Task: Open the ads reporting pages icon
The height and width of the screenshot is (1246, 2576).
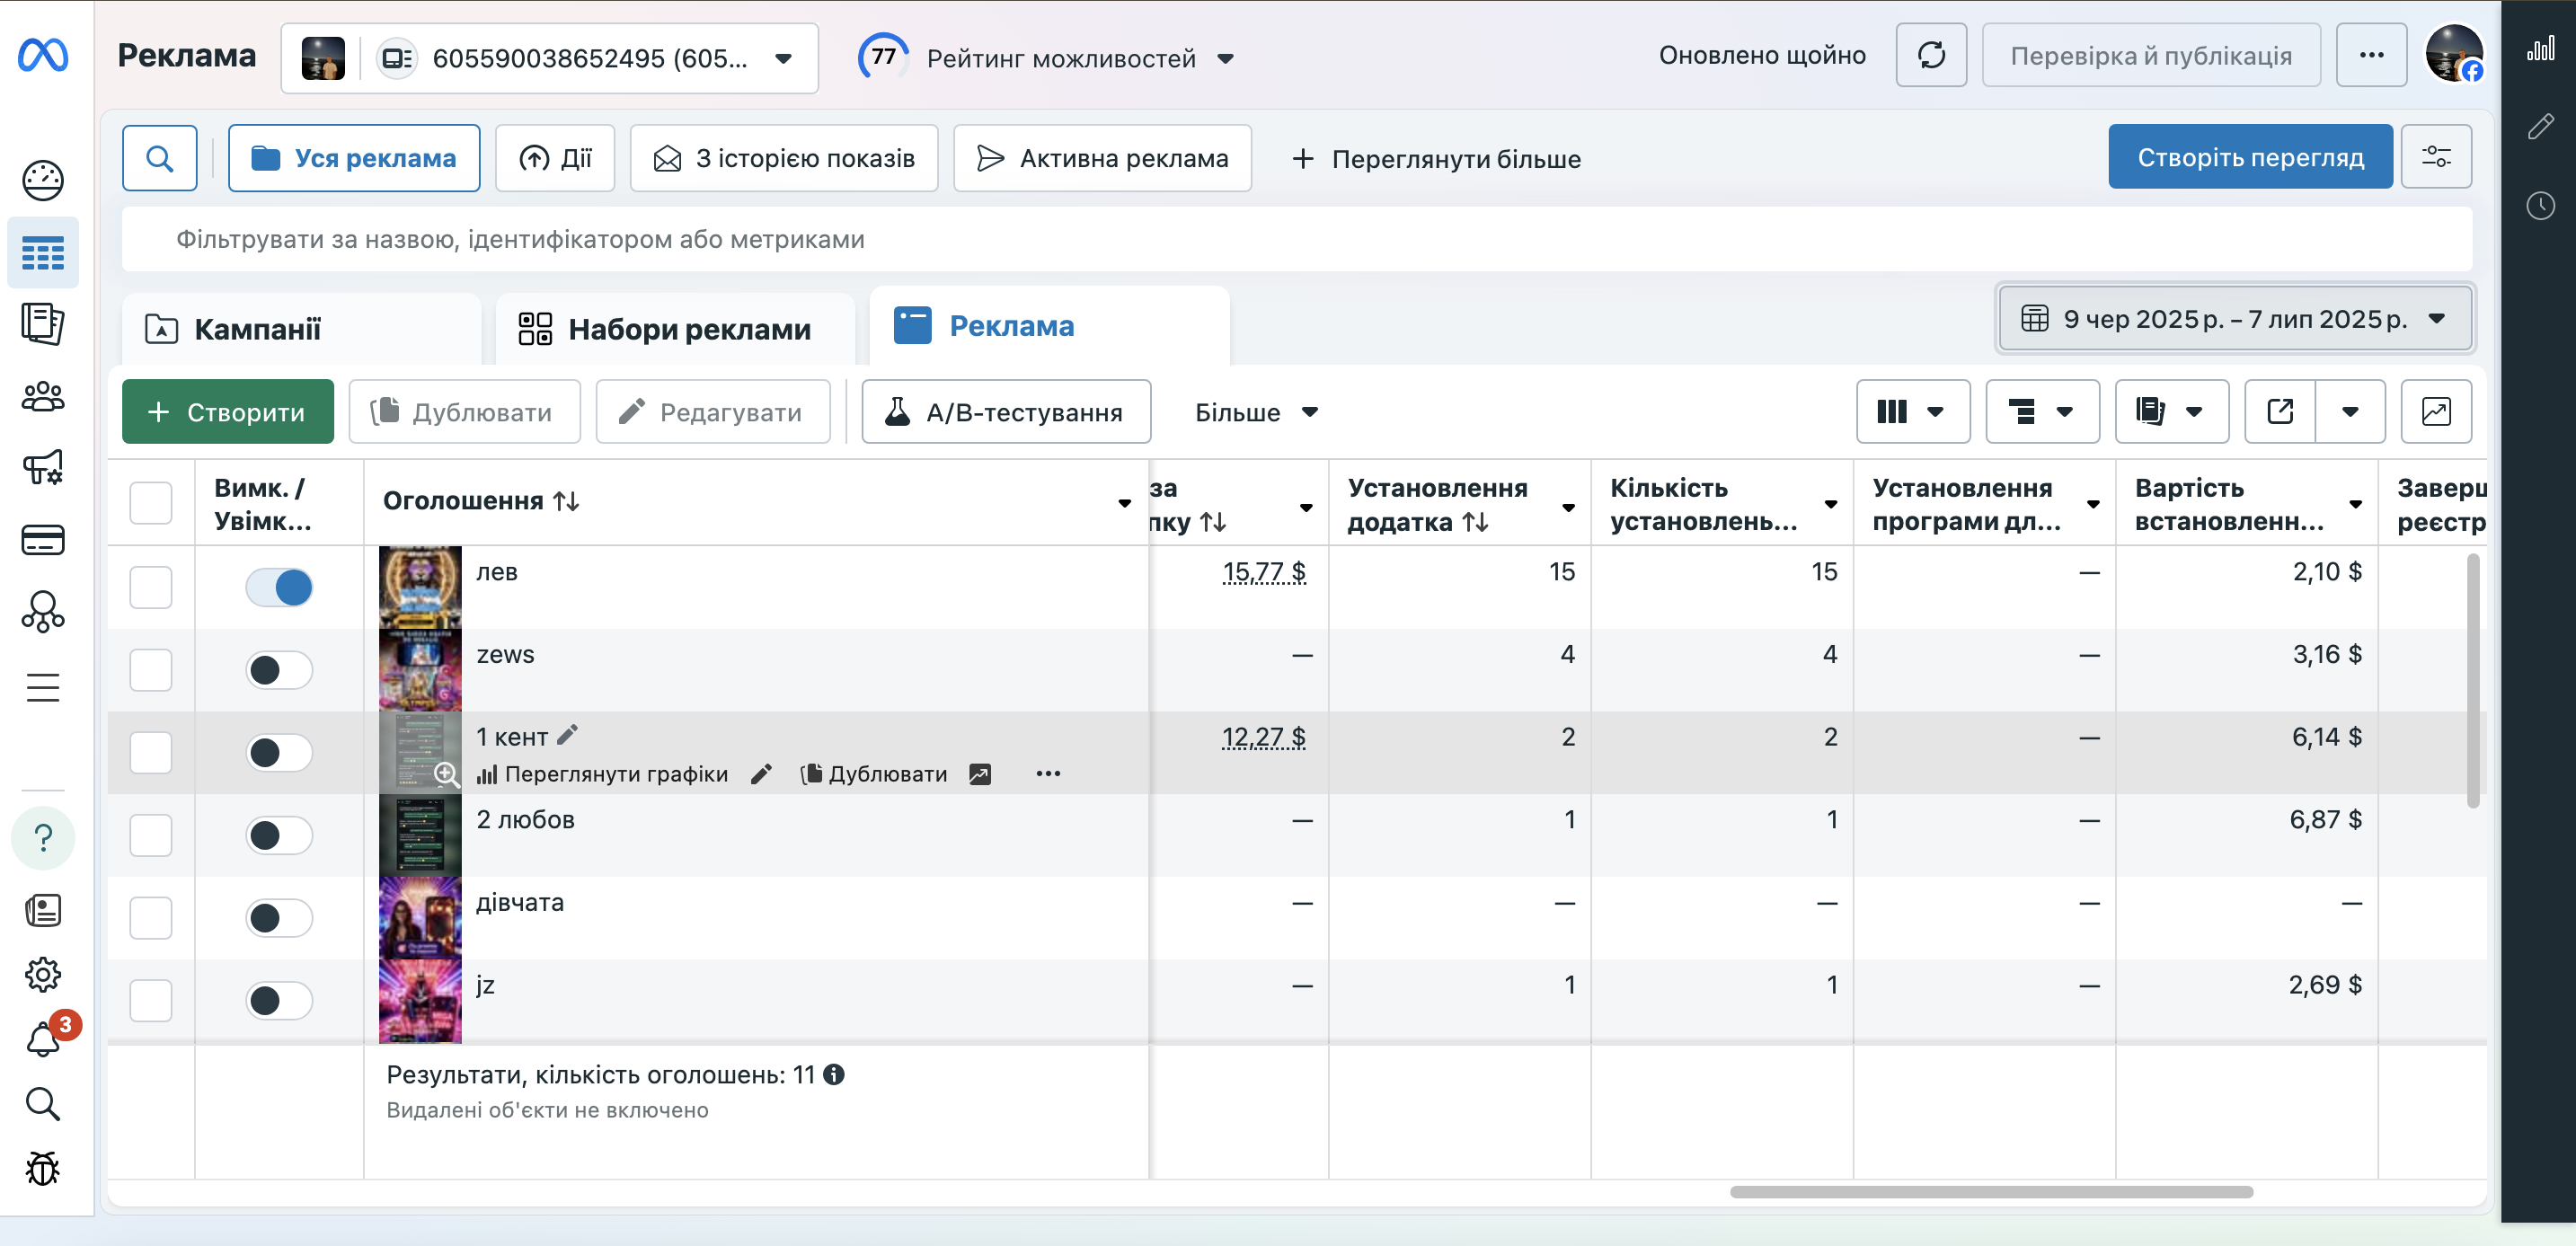Action: 43,324
